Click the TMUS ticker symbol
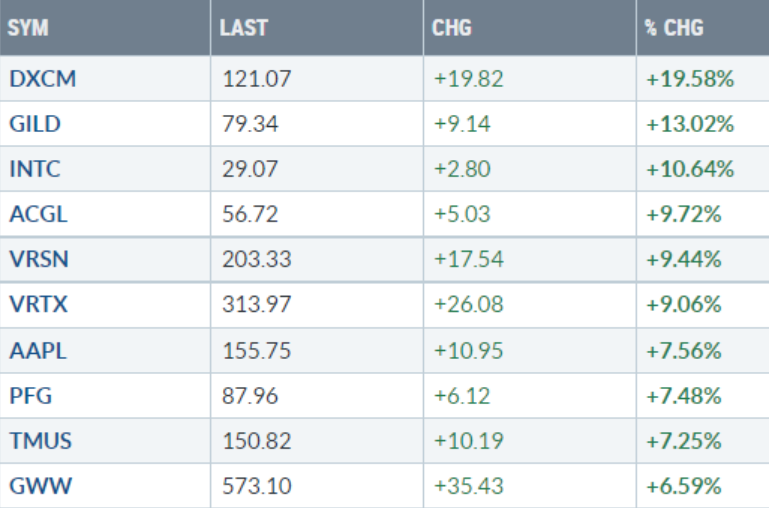This screenshot has height=508, width=770. pos(40,440)
